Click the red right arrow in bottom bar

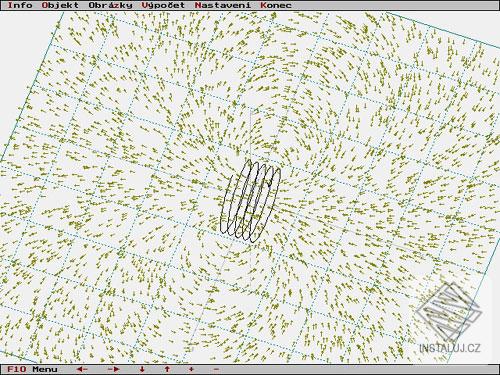click(x=113, y=369)
